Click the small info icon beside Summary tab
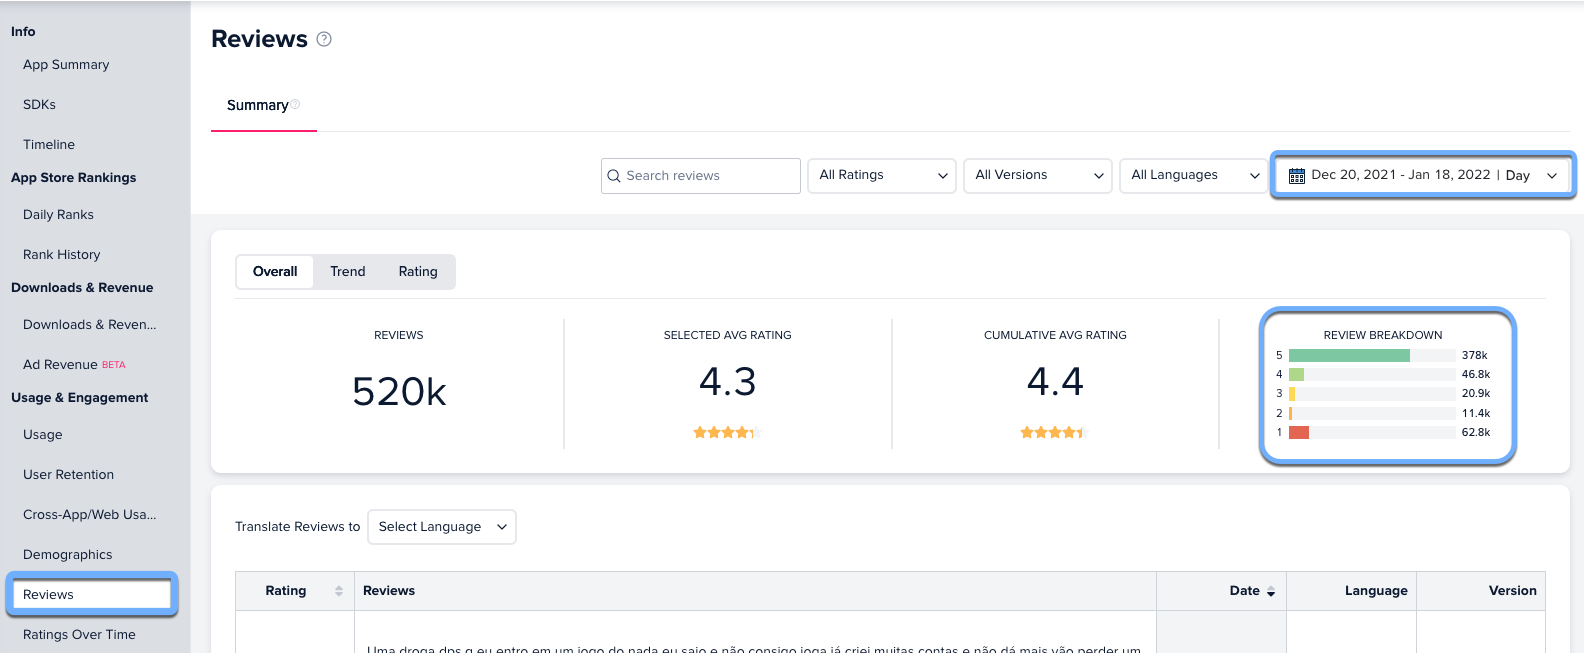The height and width of the screenshot is (653, 1584). 295,104
